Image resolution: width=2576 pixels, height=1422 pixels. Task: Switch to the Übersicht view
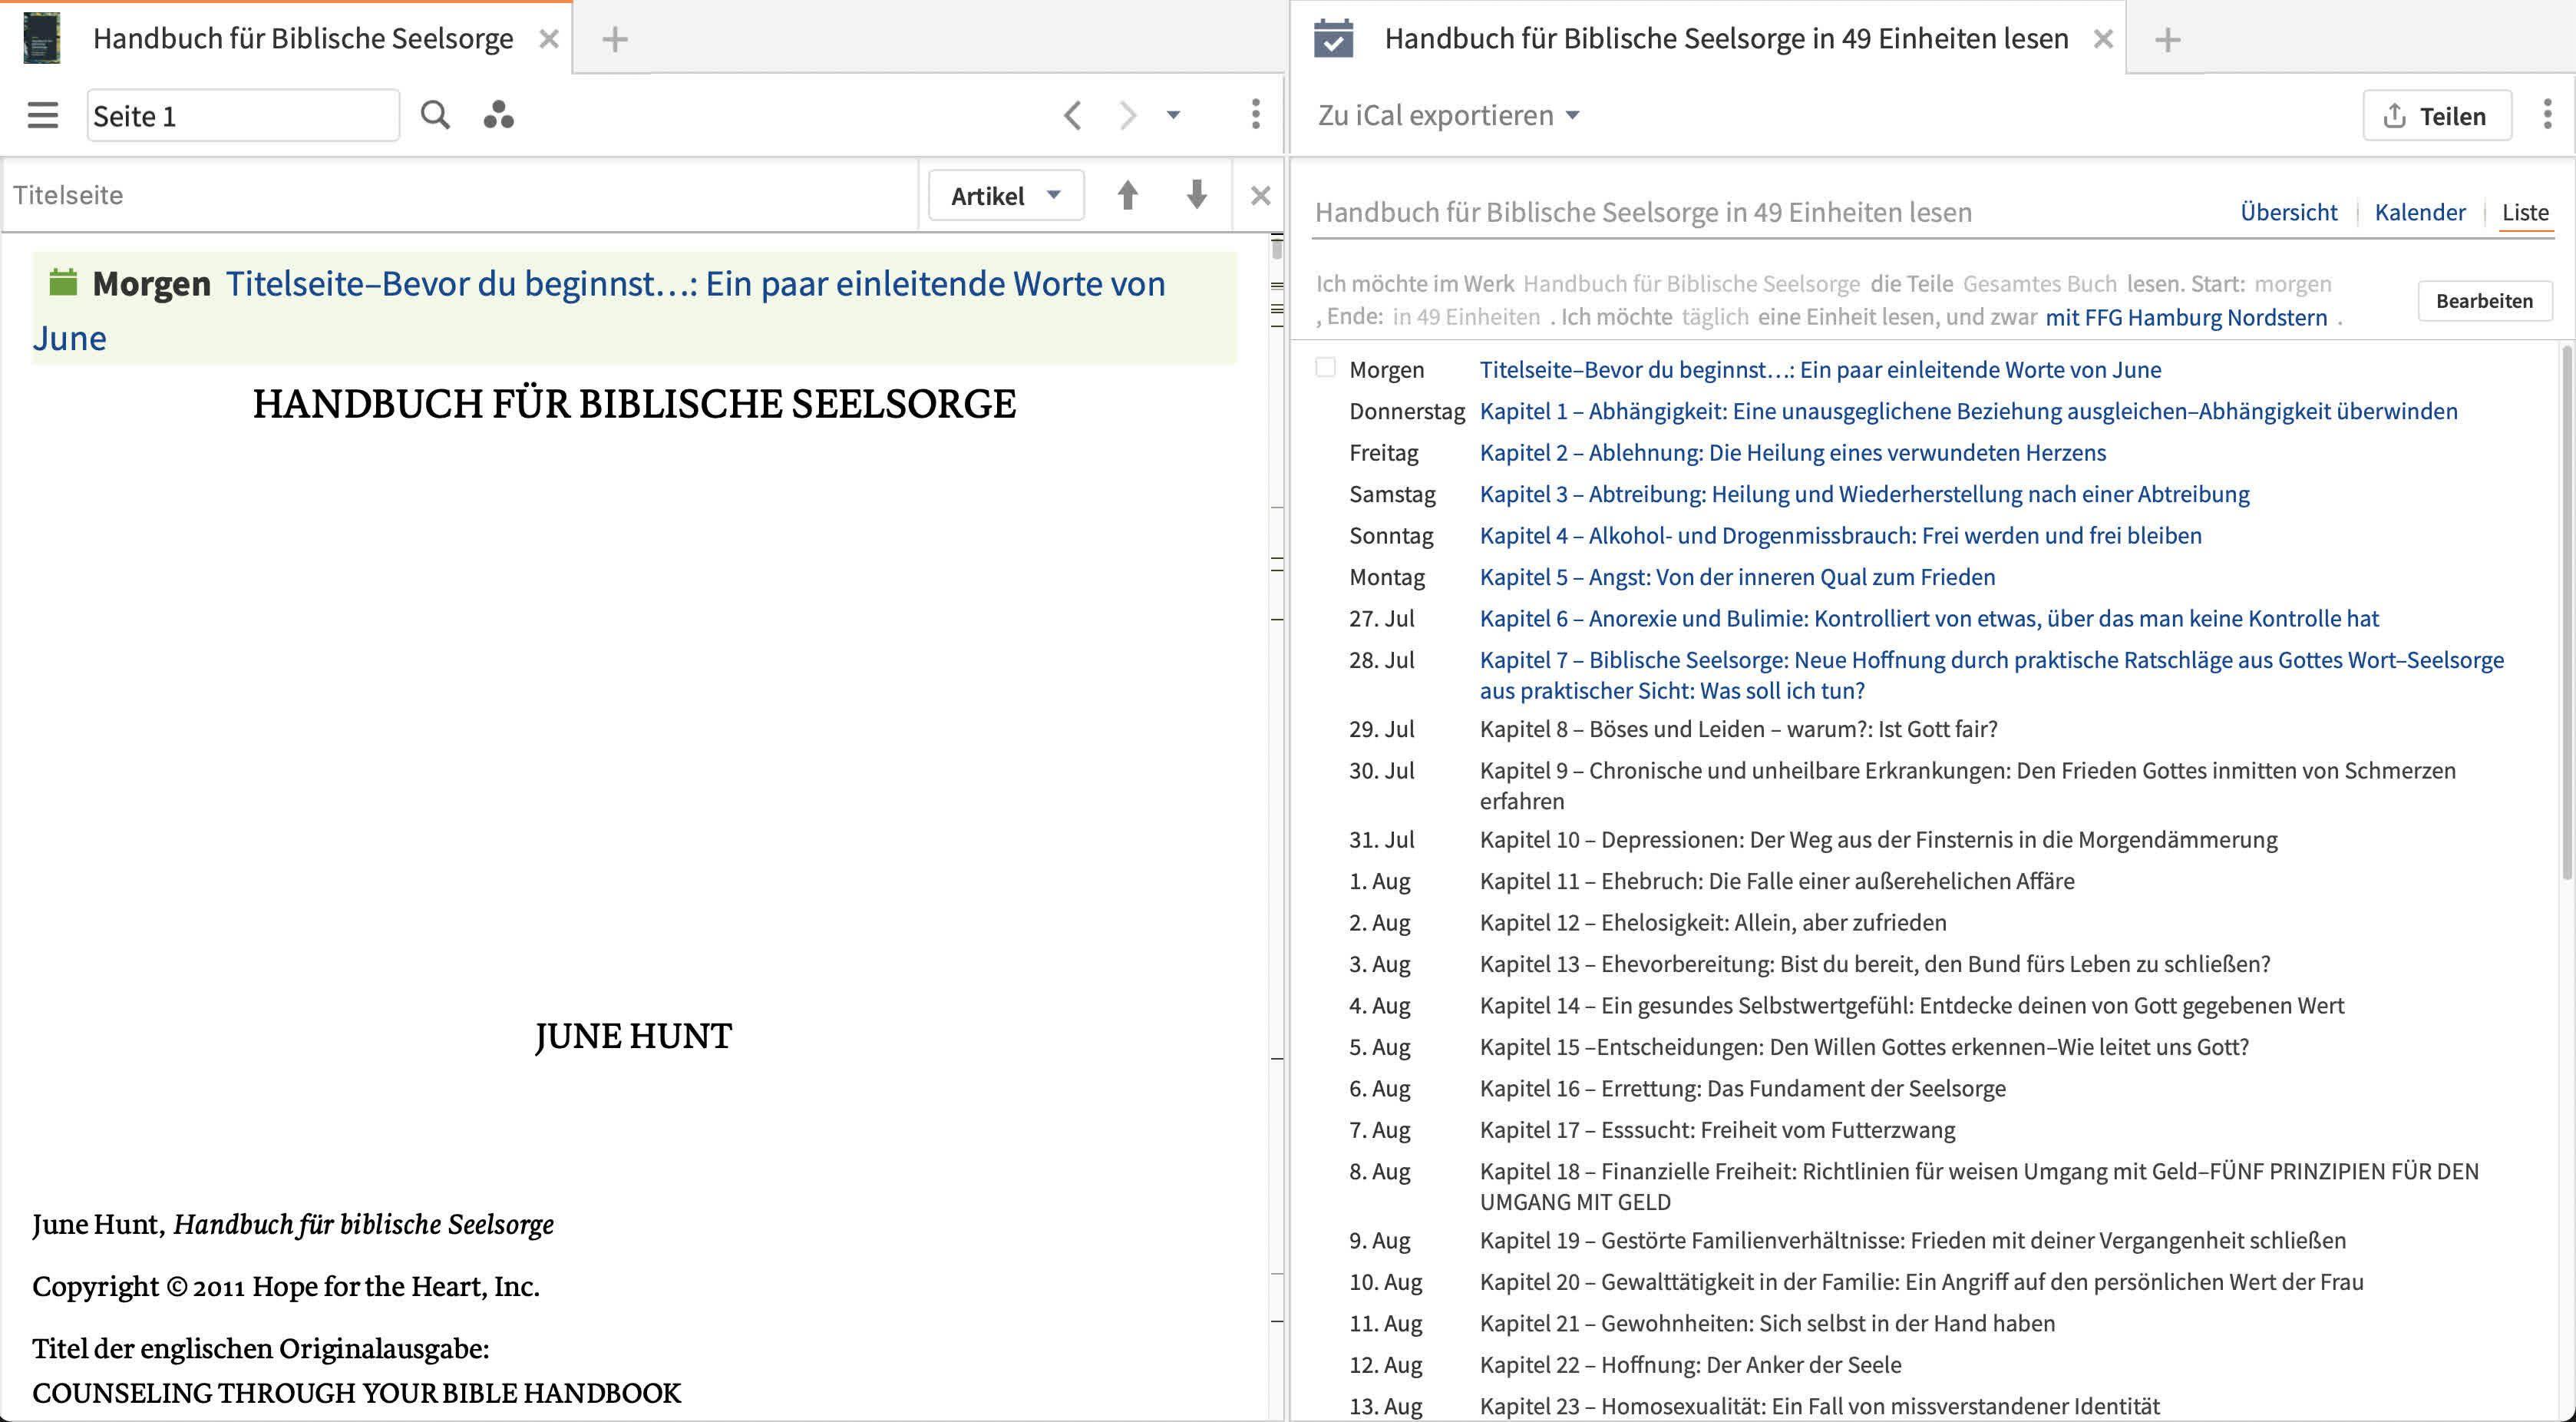[x=2288, y=212]
